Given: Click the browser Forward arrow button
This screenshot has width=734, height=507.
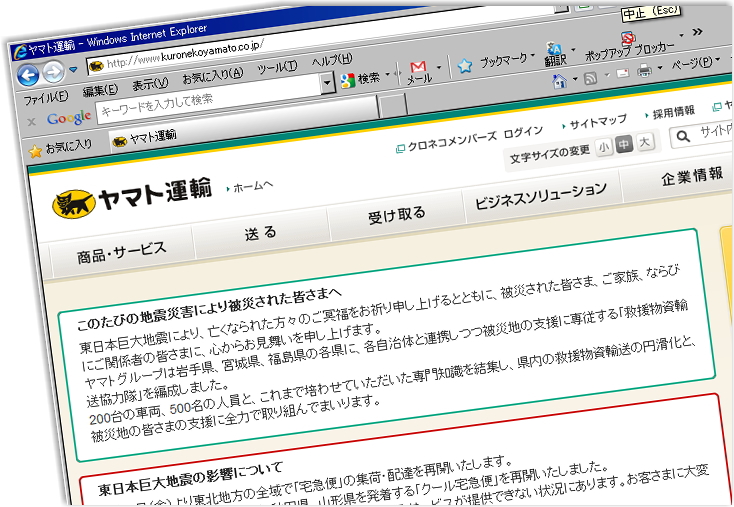Looking at the screenshot, I should [x=52, y=71].
